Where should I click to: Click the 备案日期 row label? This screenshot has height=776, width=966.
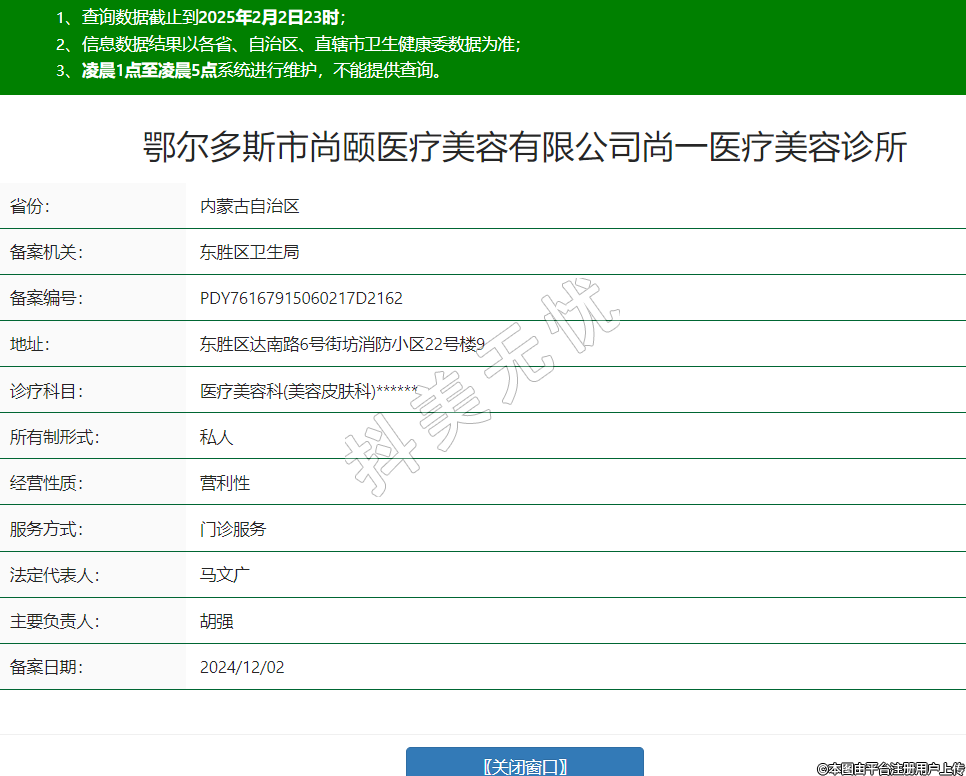pos(46,667)
